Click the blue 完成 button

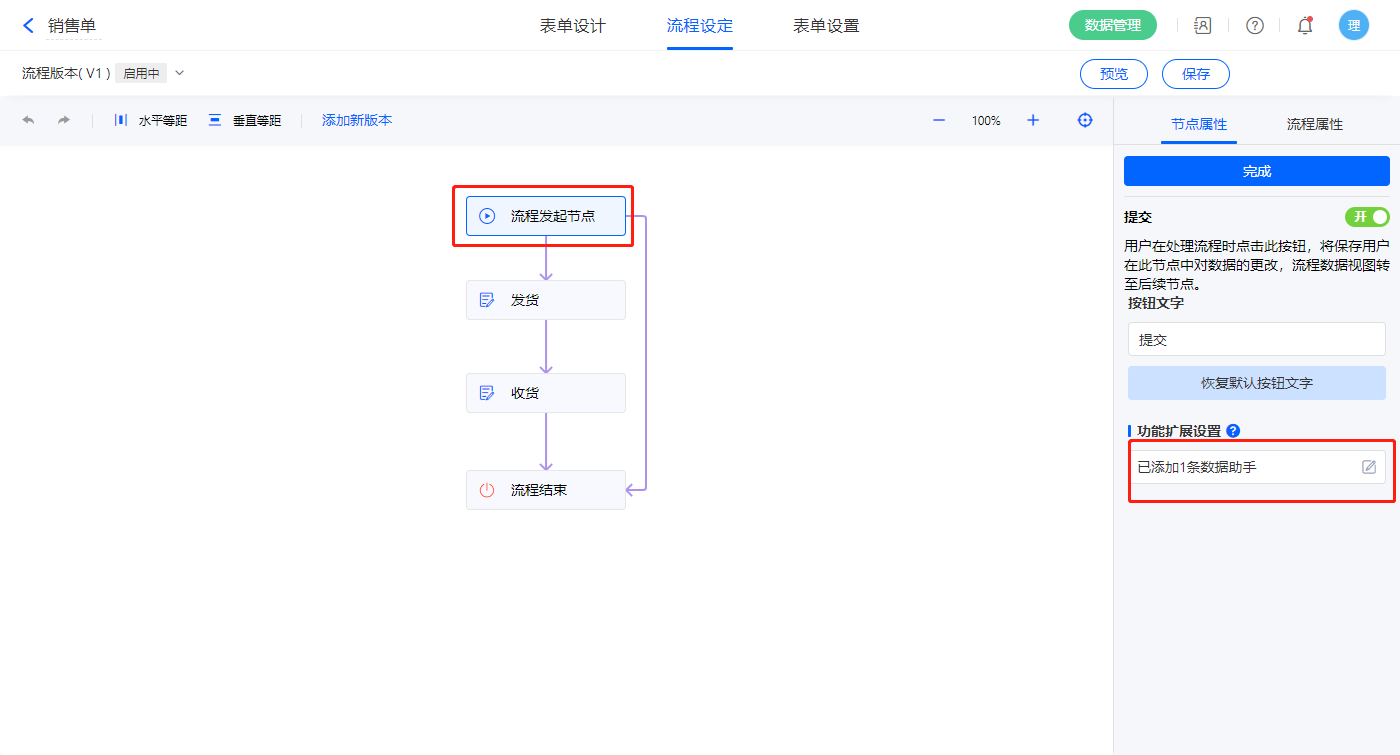coord(1256,171)
